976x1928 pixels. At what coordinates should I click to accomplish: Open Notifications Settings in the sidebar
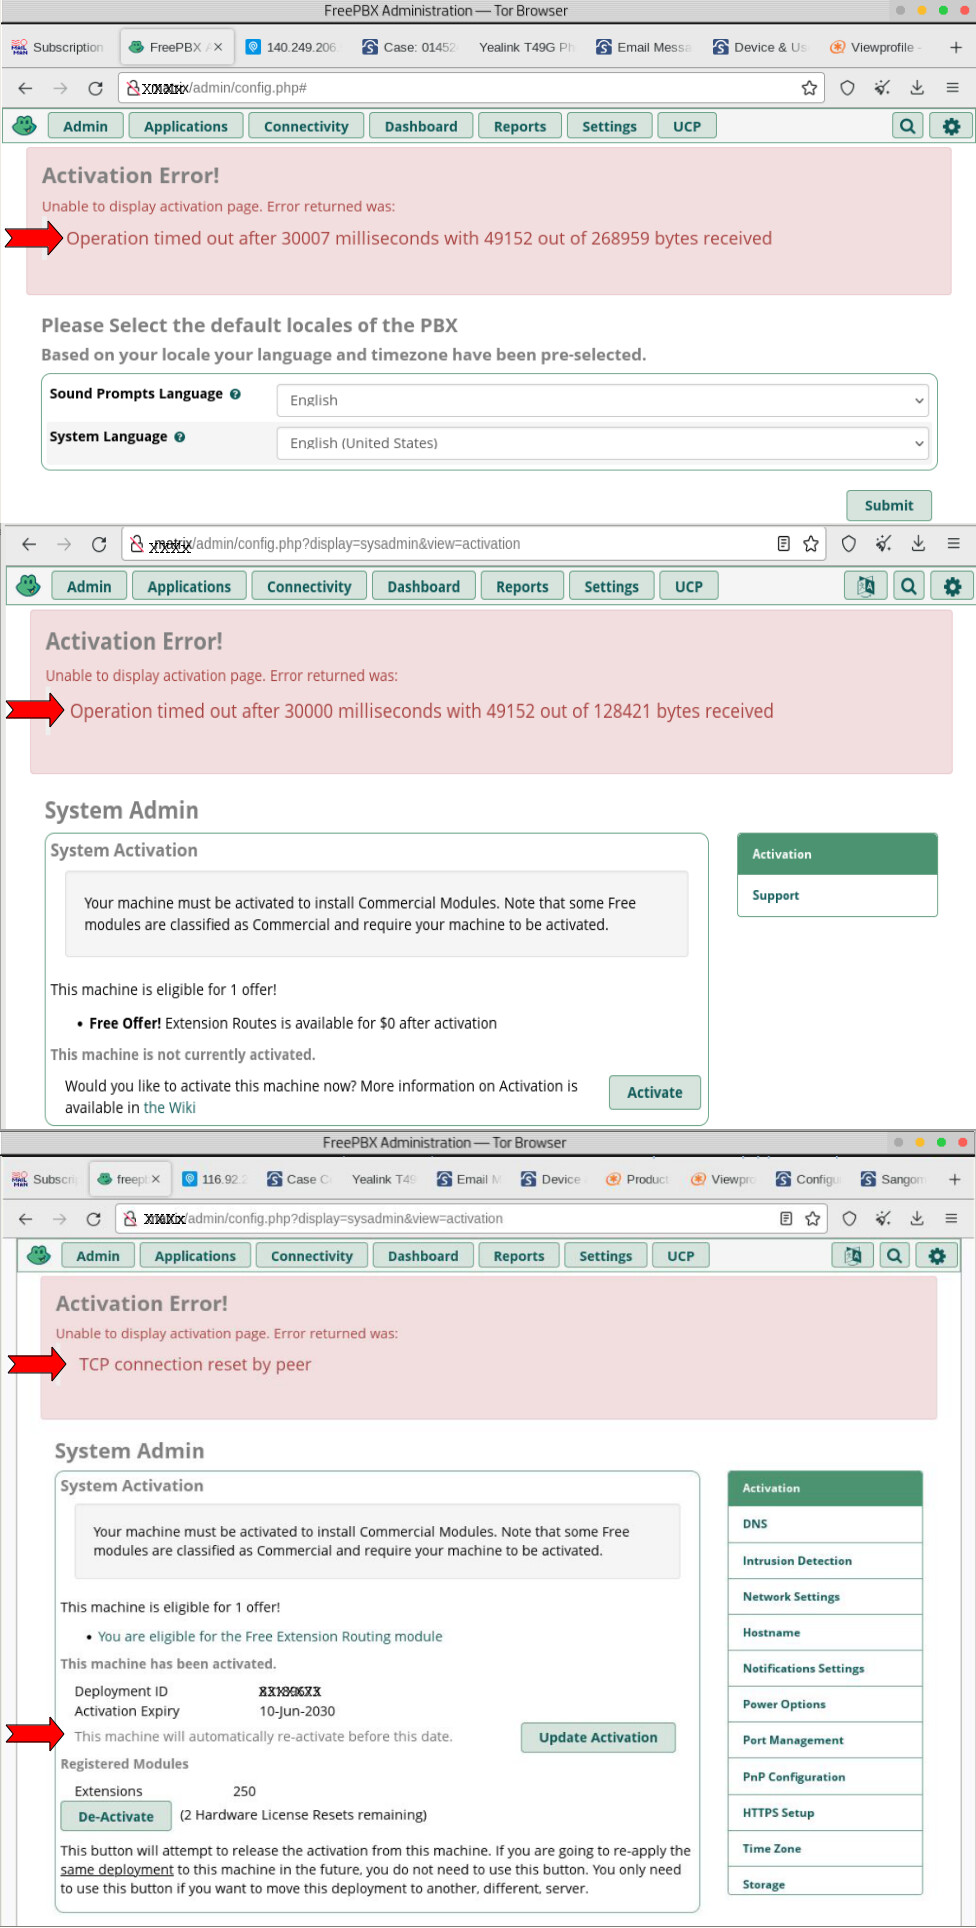click(825, 1668)
